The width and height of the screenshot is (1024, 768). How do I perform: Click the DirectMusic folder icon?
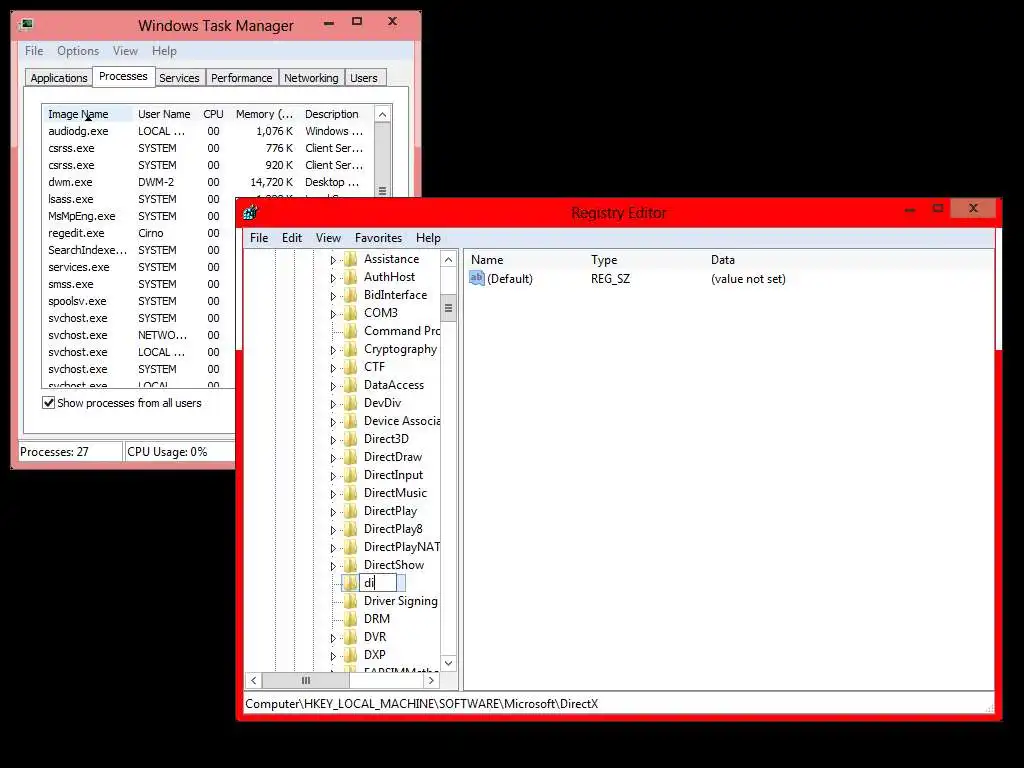click(351, 493)
